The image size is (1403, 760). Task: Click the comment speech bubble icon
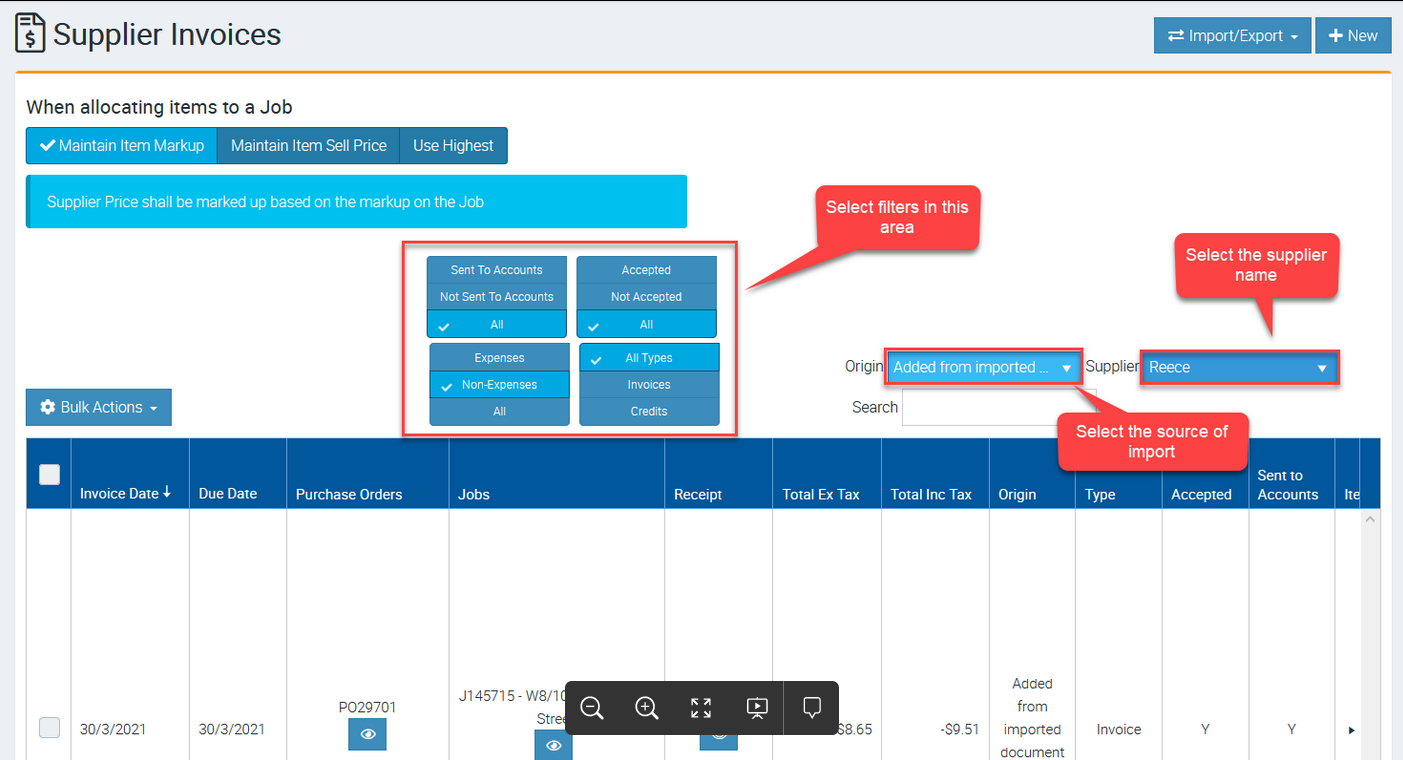pyautogui.click(x=812, y=708)
